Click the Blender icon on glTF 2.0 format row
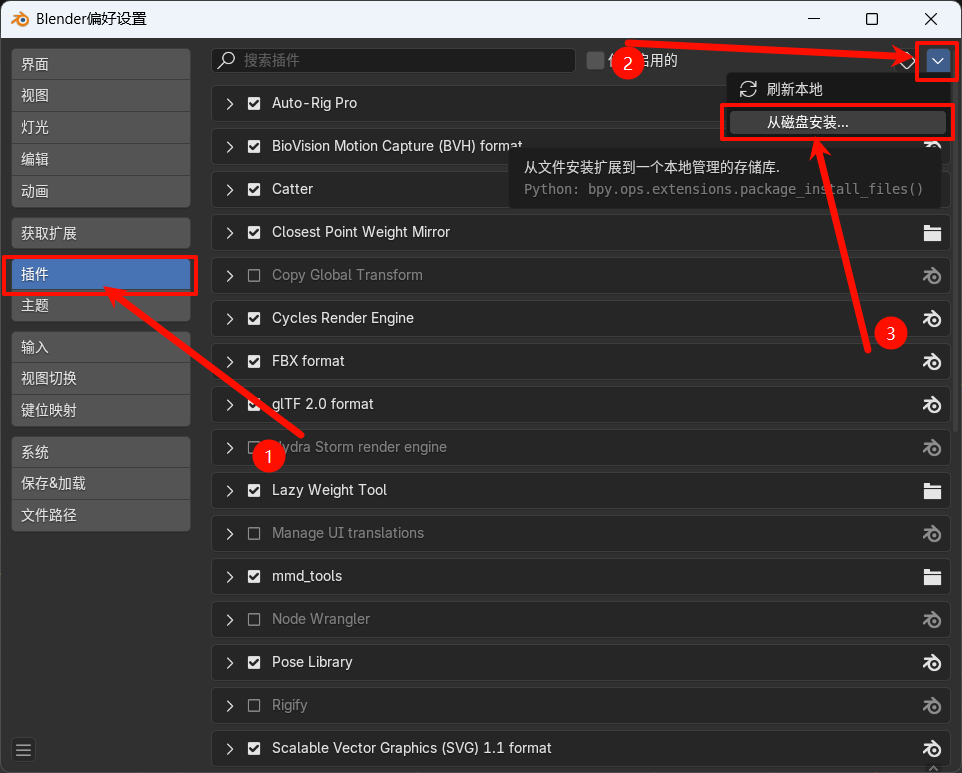The width and height of the screenshot is (962, 773). click(x=932, y=404)
